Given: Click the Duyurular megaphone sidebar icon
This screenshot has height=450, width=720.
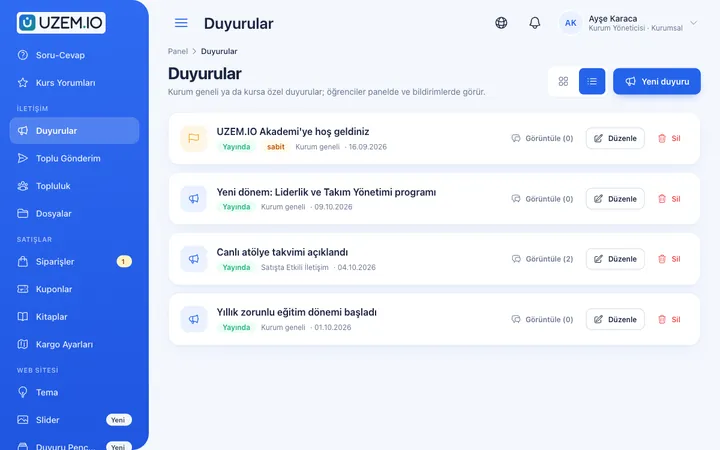Looking at the screenshot, I should pyautogui.click(x=22, y=131).
